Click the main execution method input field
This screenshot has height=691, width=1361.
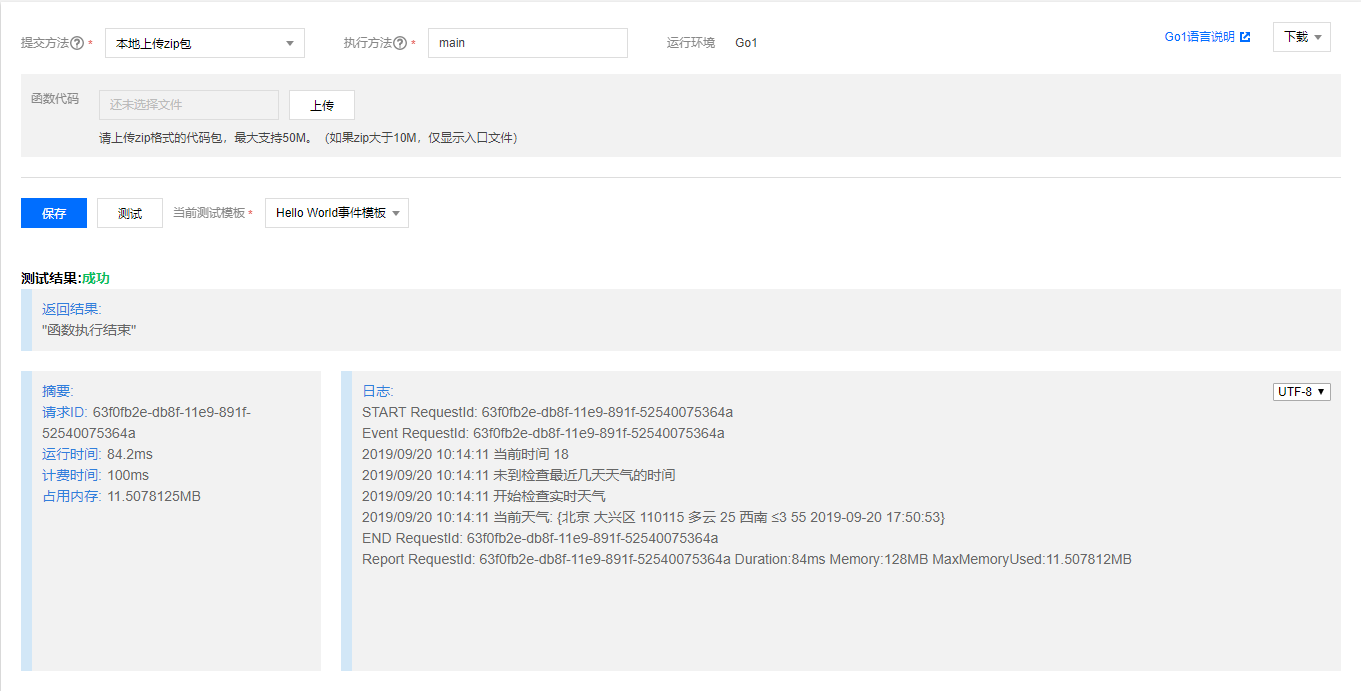[x=528, y=43]
